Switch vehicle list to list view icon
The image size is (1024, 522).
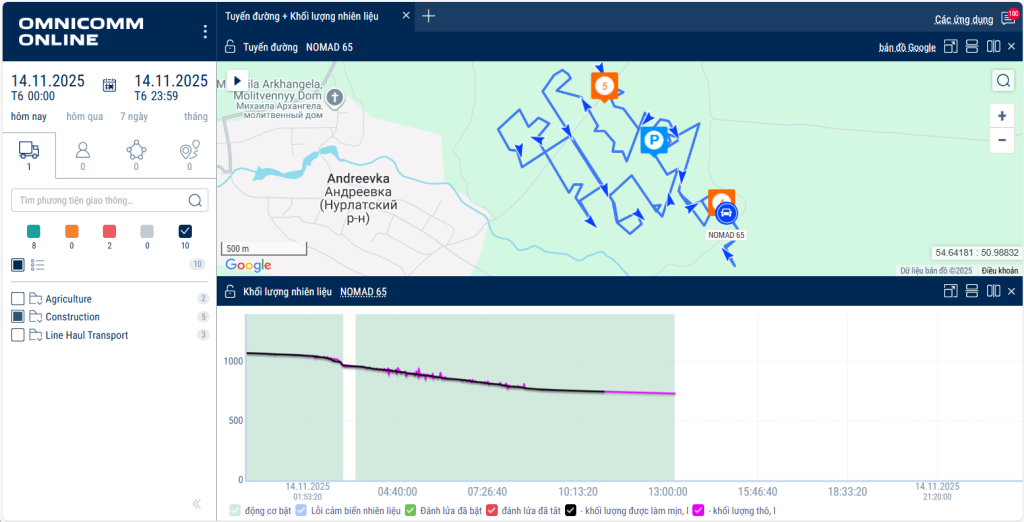(x=38, y=265)
